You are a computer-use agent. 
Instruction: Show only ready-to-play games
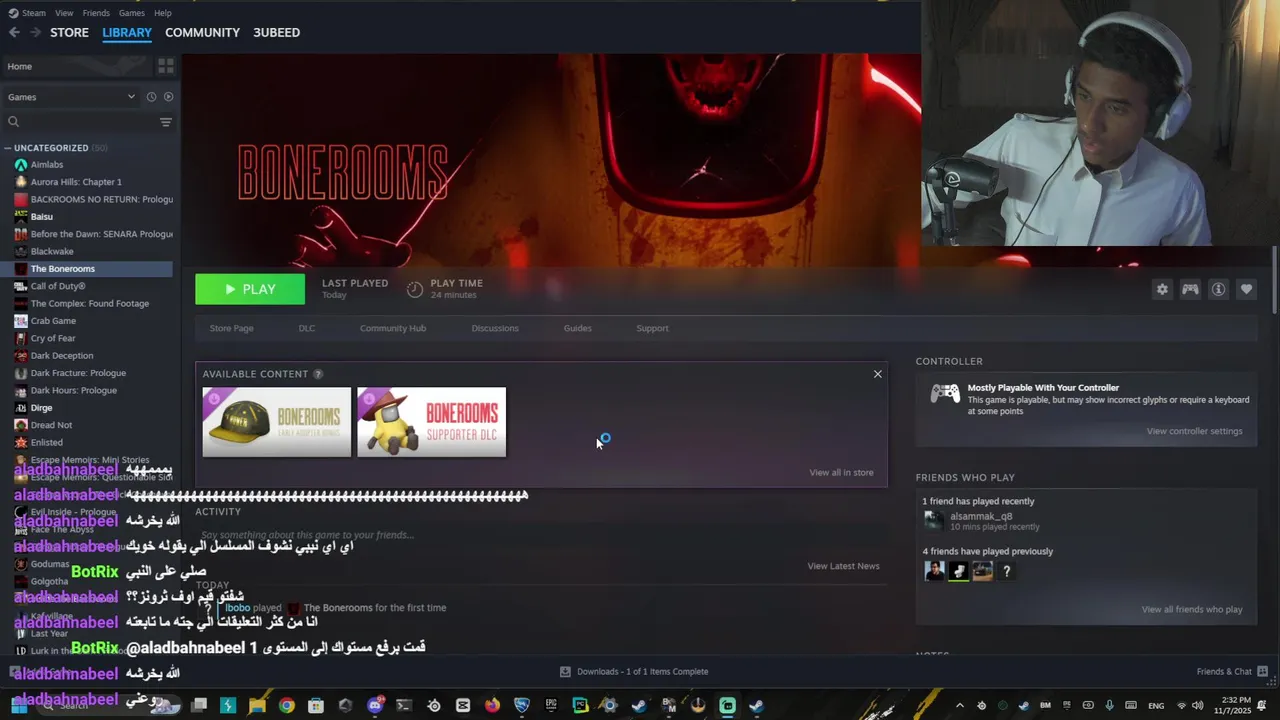pyautogui.click(x=168, y=97)
